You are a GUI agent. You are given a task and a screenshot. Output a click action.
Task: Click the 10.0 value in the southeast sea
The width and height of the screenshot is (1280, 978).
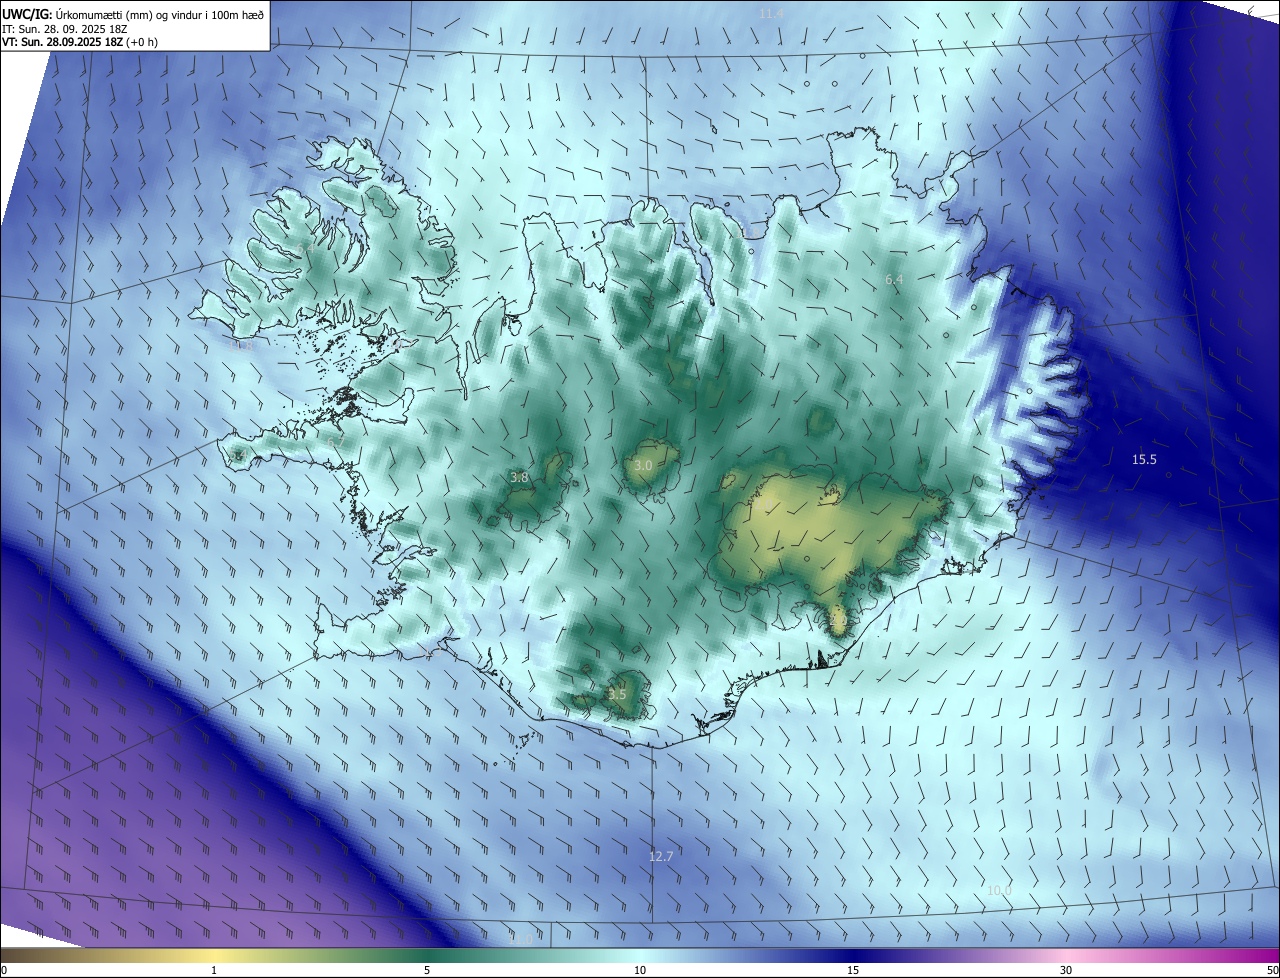click(x=999, y=891)
